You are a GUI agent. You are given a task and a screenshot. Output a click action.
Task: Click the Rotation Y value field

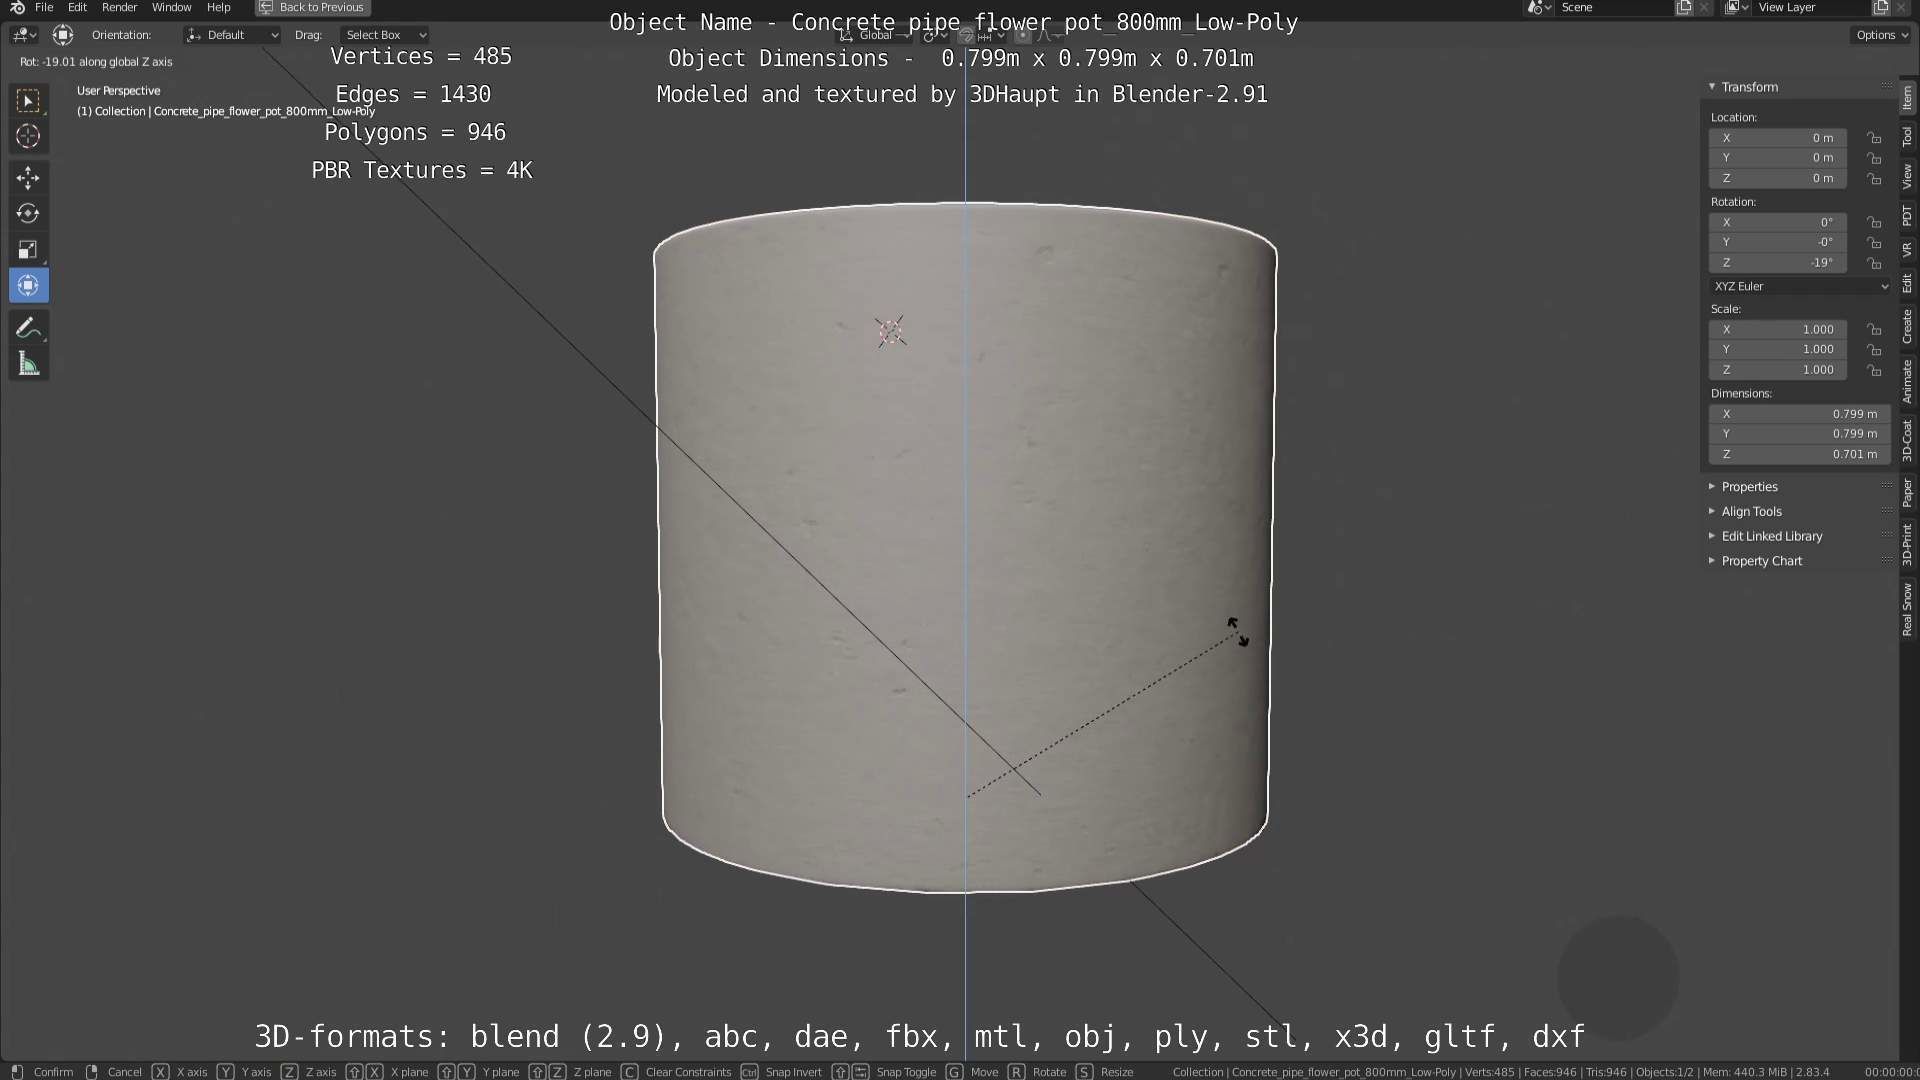tap(1777, 243)
